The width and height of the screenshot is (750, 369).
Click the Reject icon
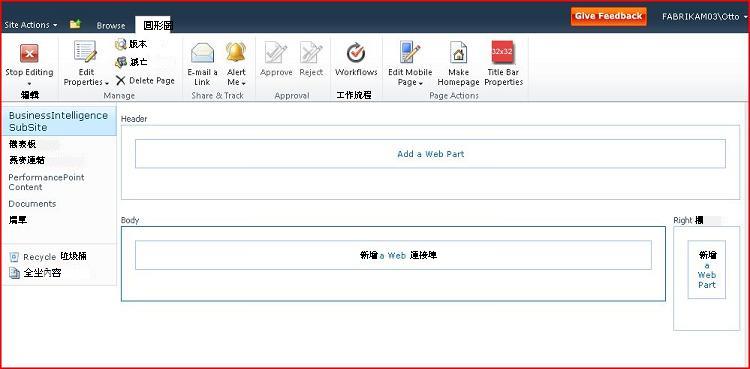[x=311, y=53]
